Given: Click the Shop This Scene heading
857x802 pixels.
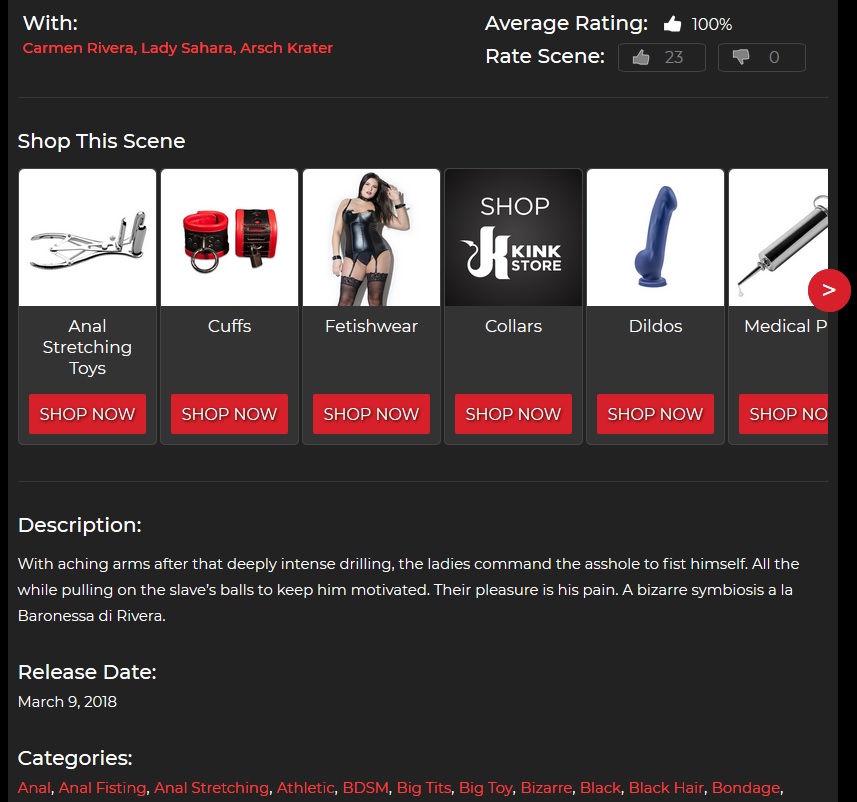Looking at the screenshot, I should [102, 141].
